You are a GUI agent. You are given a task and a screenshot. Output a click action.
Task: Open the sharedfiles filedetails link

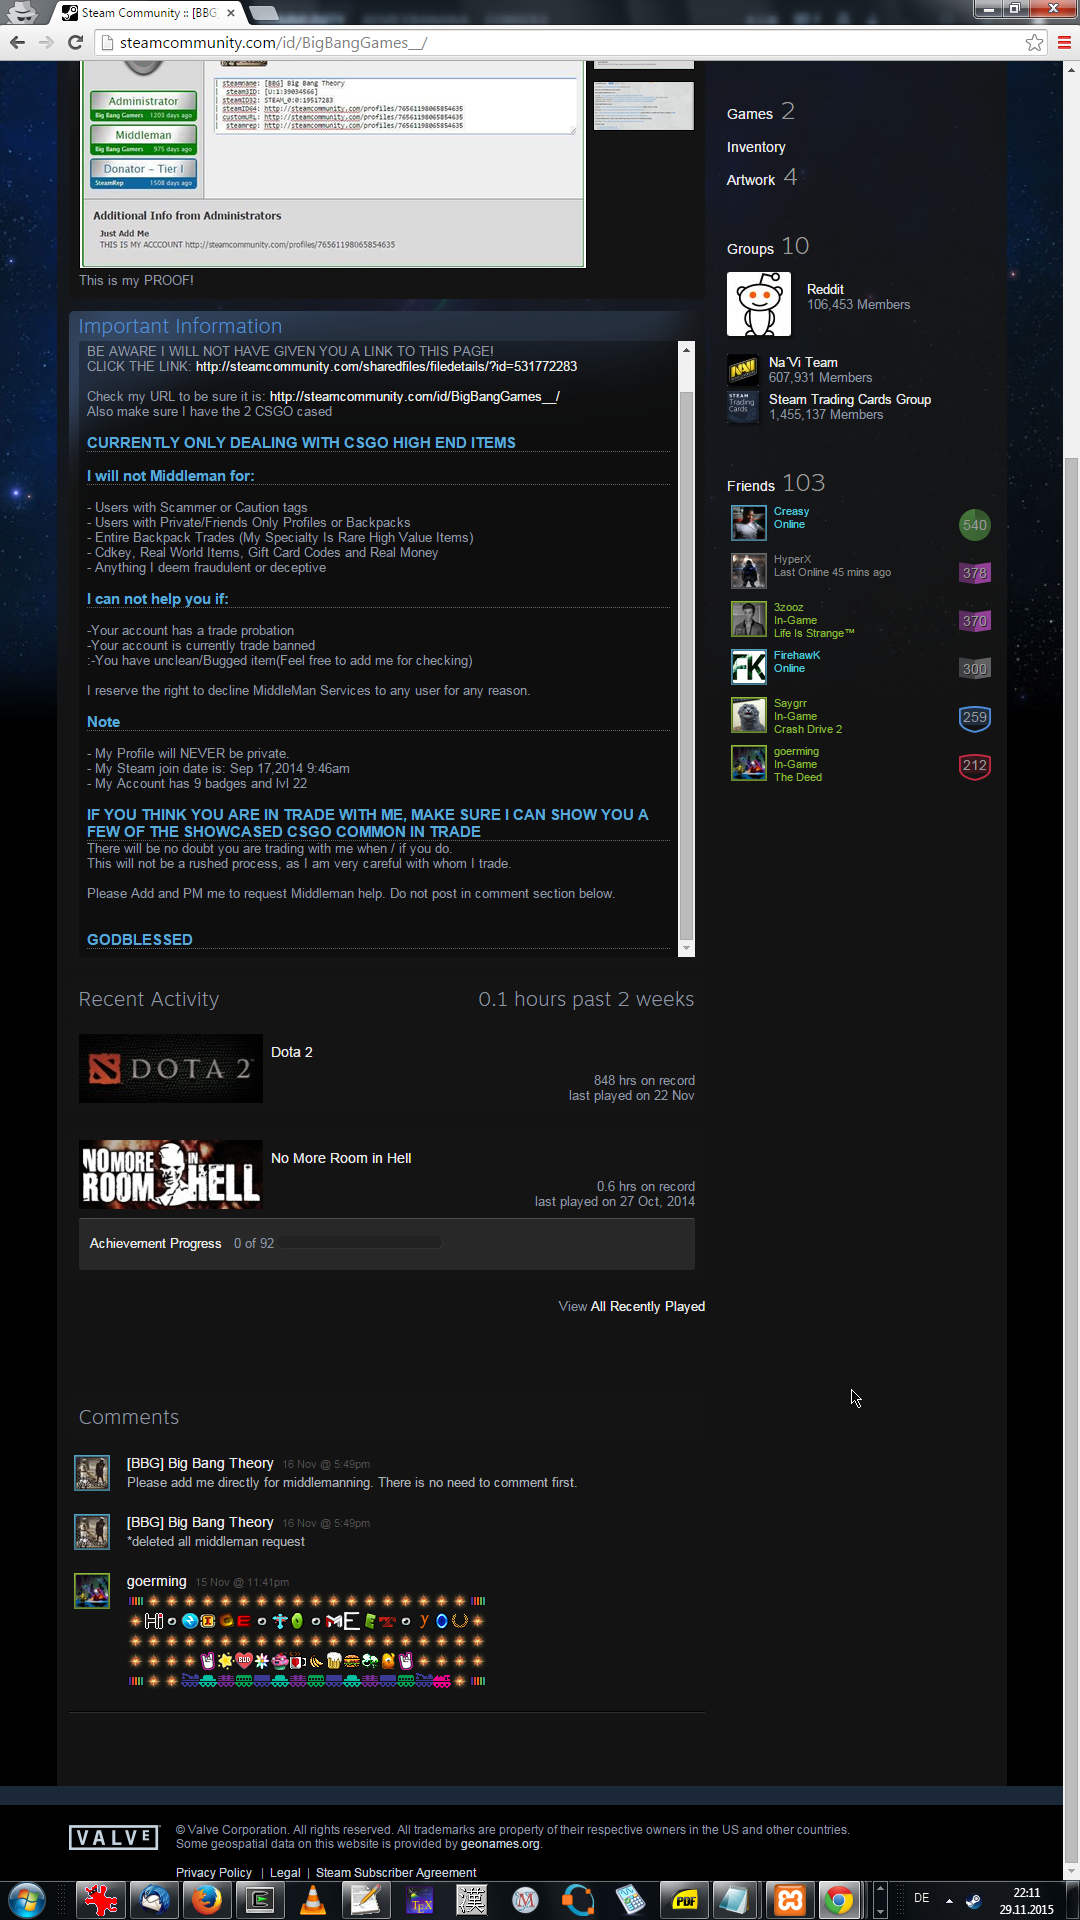click(386, 366)
